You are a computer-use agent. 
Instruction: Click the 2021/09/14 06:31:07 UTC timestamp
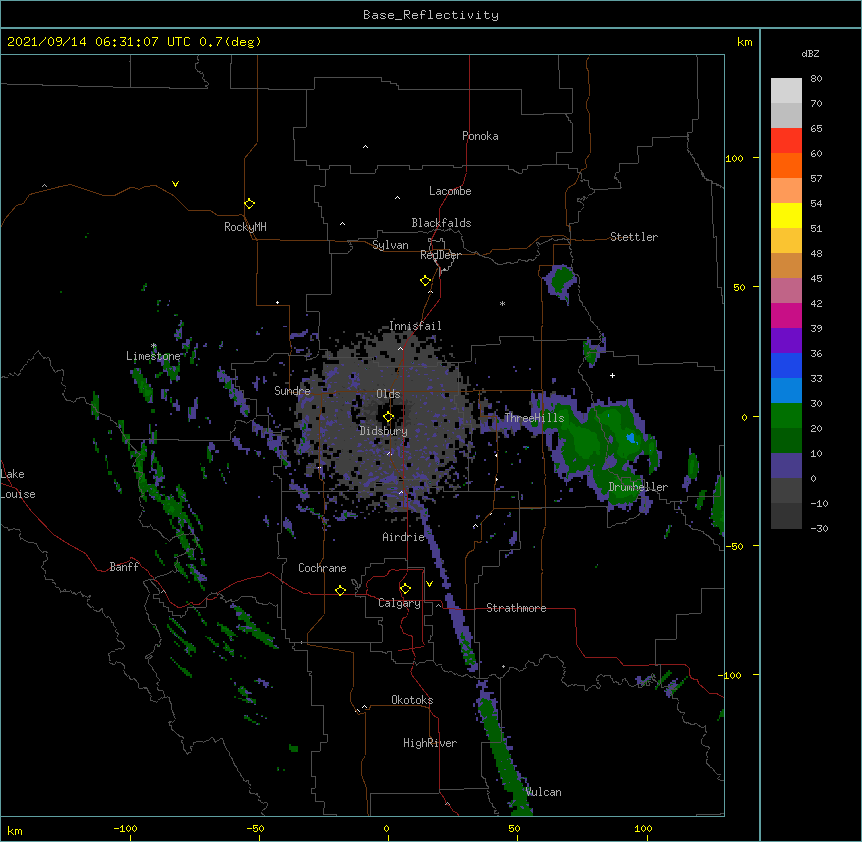(x=99, y=42)
